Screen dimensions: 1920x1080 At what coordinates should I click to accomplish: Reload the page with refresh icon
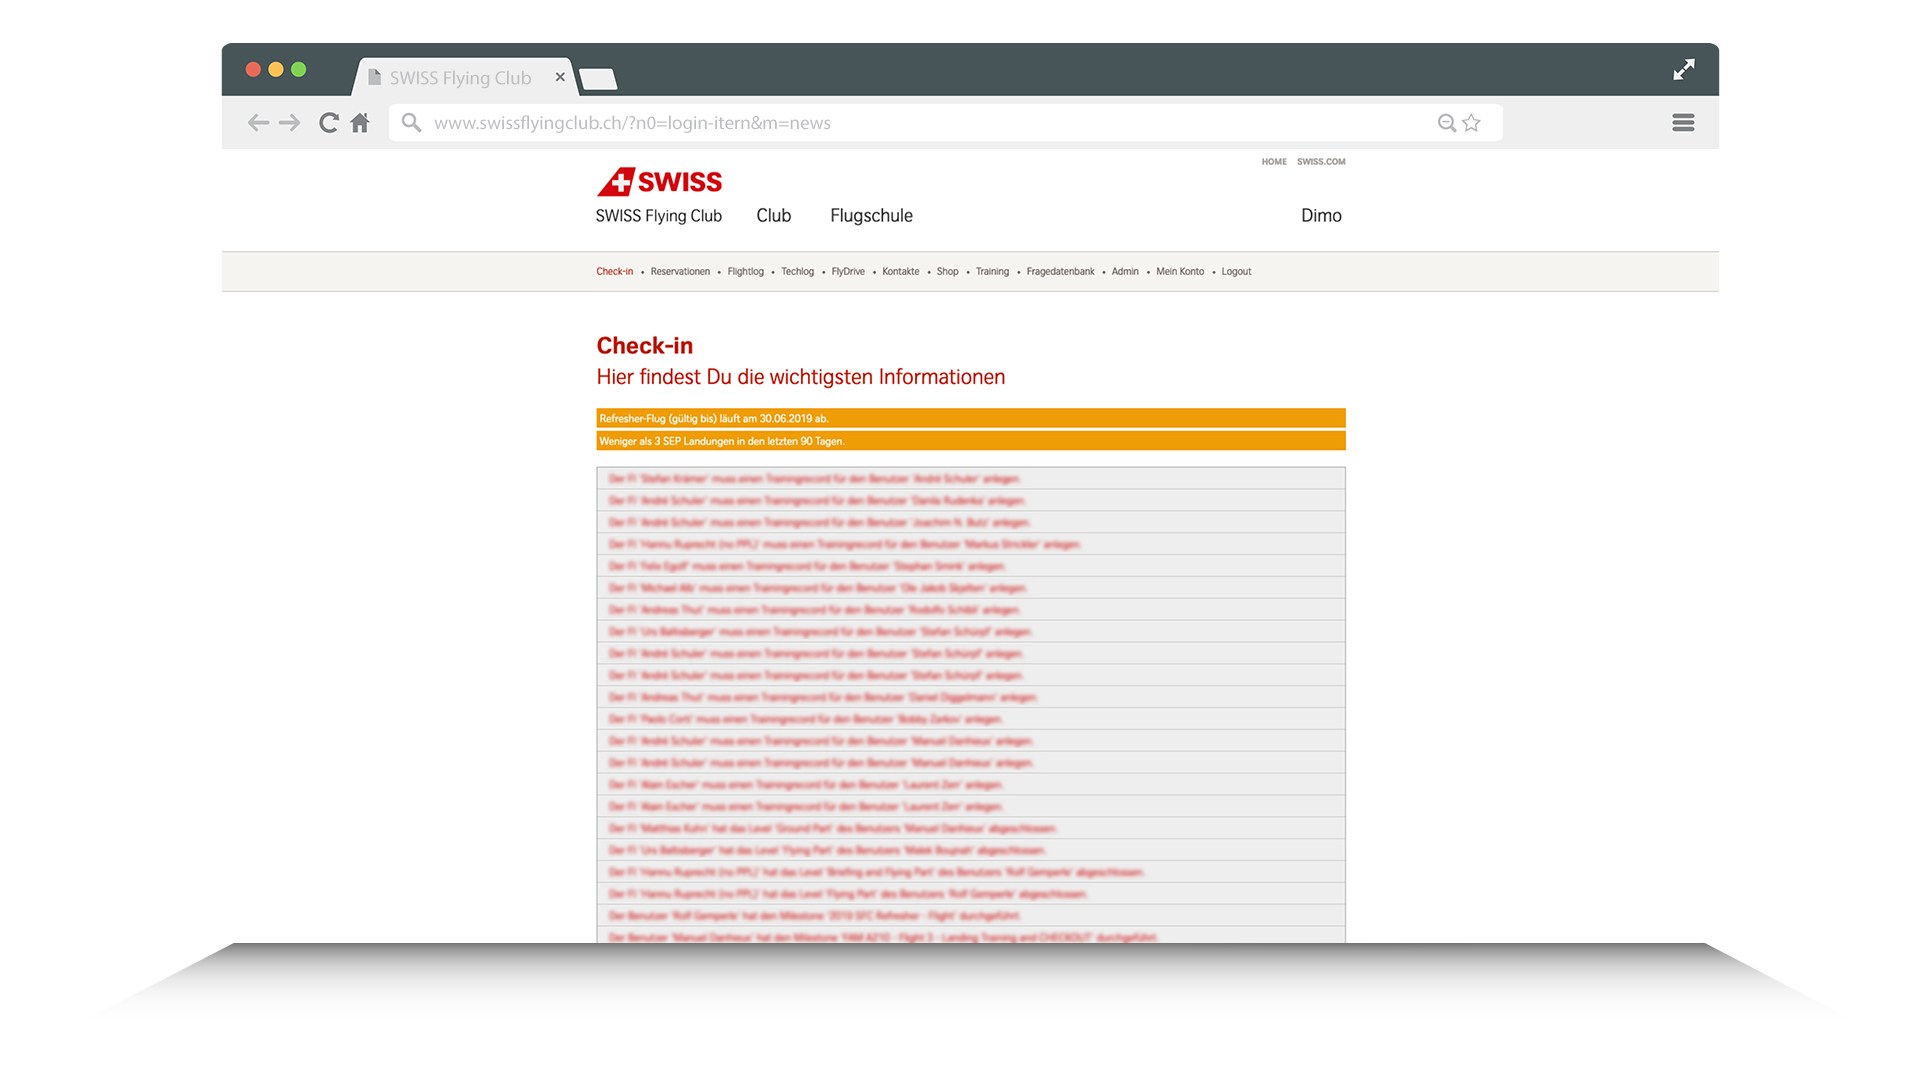[x=328, y=123]
